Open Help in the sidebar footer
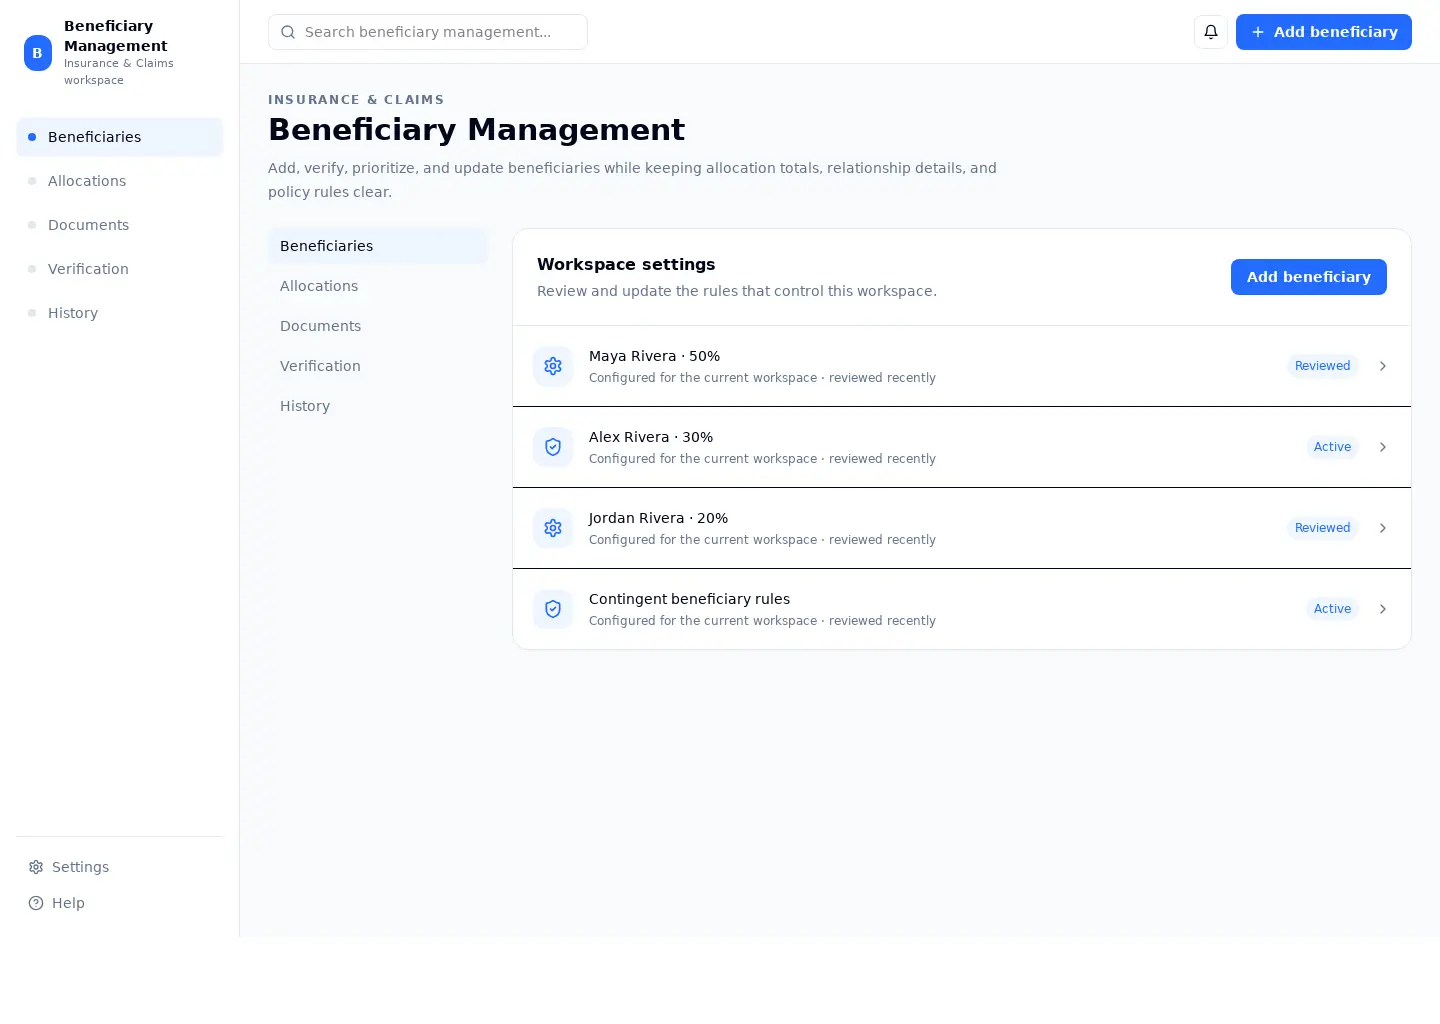Viewport: 1440px width, 1024px height. (119, 903)
